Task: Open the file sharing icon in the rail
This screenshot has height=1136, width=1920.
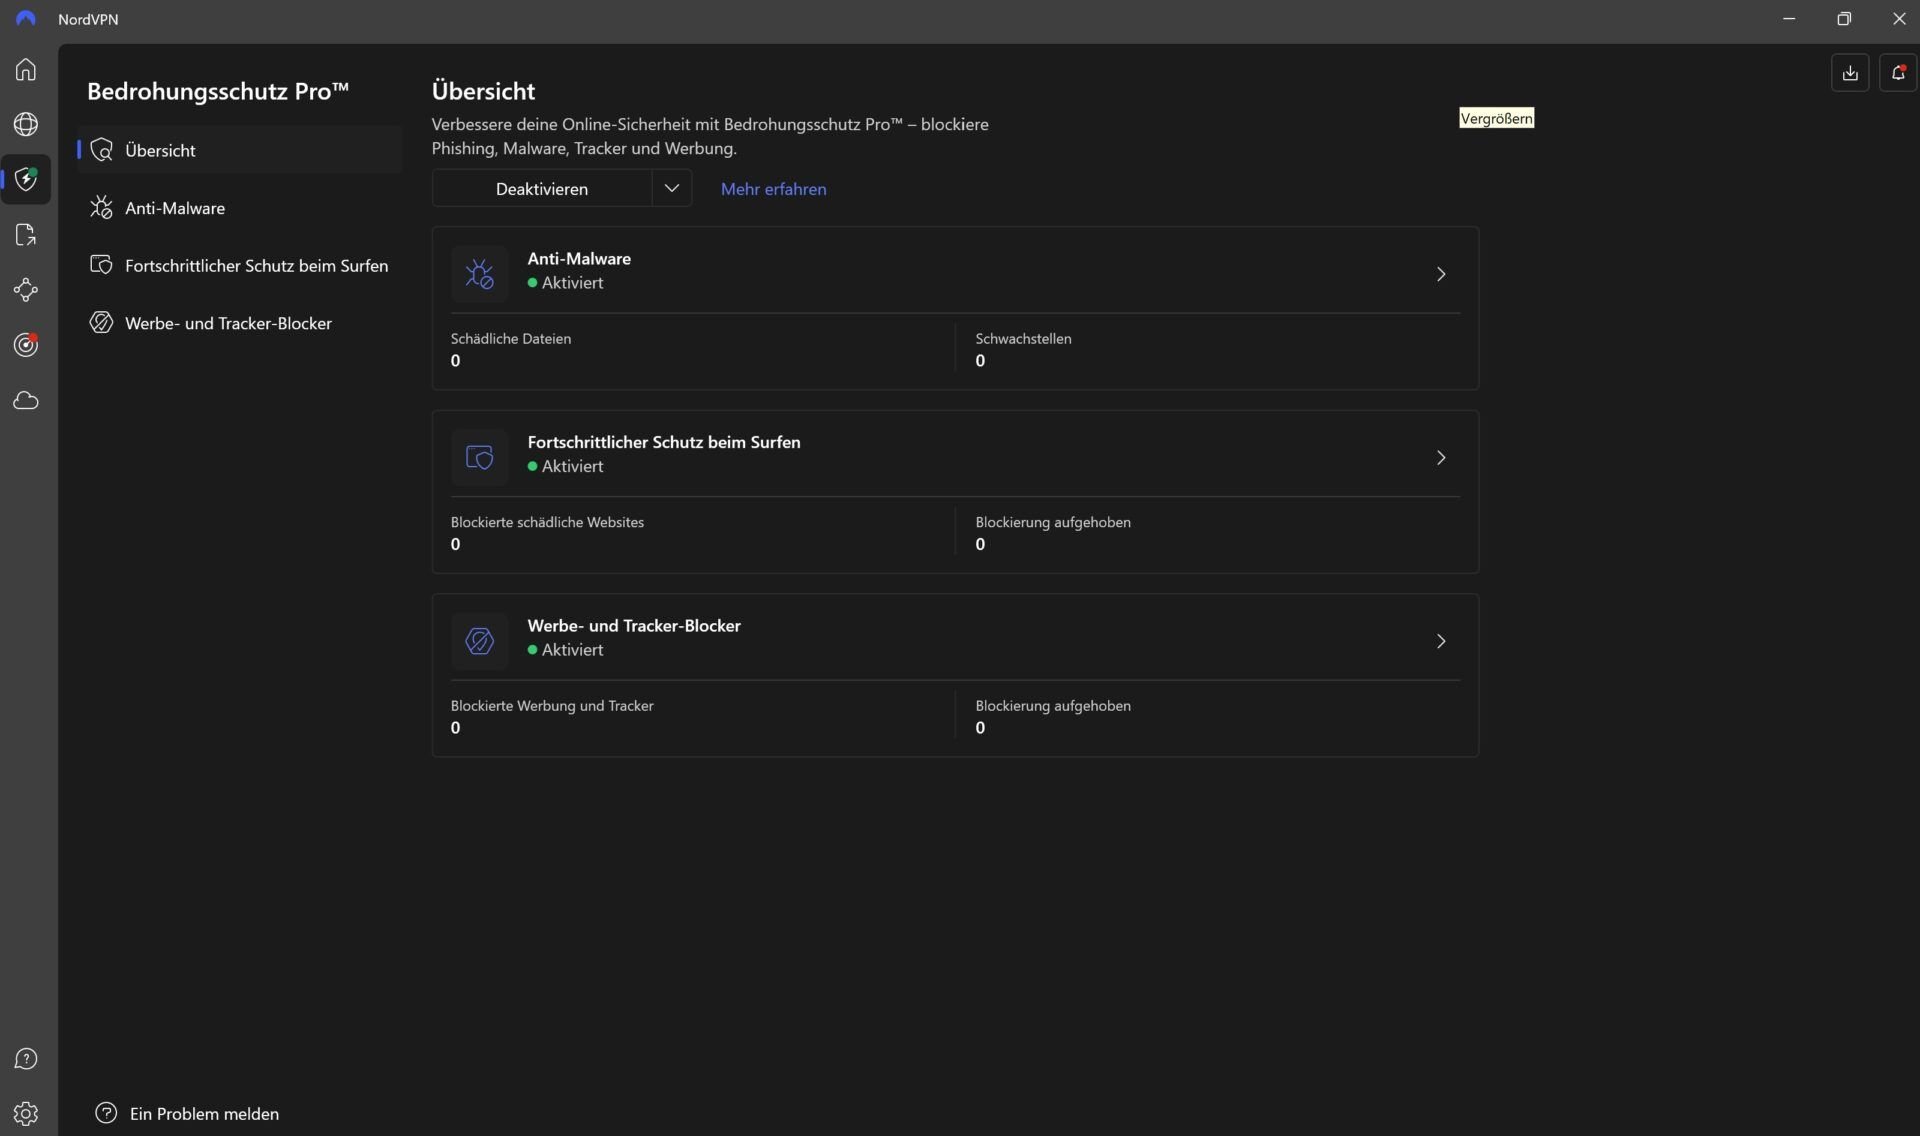Action: pos(26,235)
